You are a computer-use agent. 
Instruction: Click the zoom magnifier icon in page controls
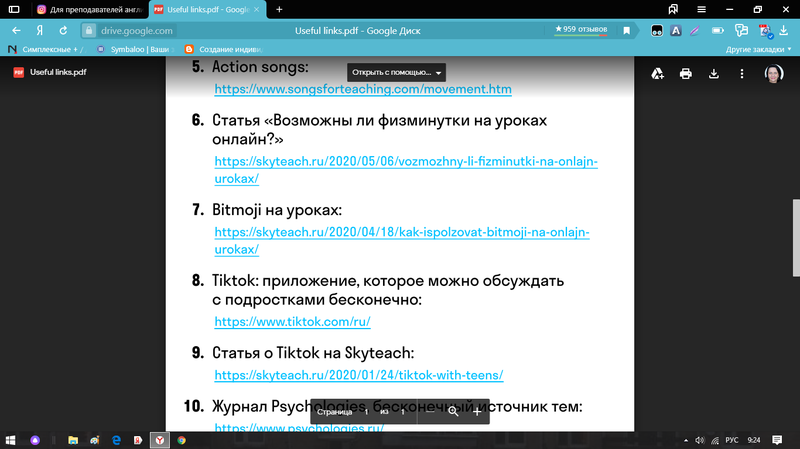(x=453, y=411)
